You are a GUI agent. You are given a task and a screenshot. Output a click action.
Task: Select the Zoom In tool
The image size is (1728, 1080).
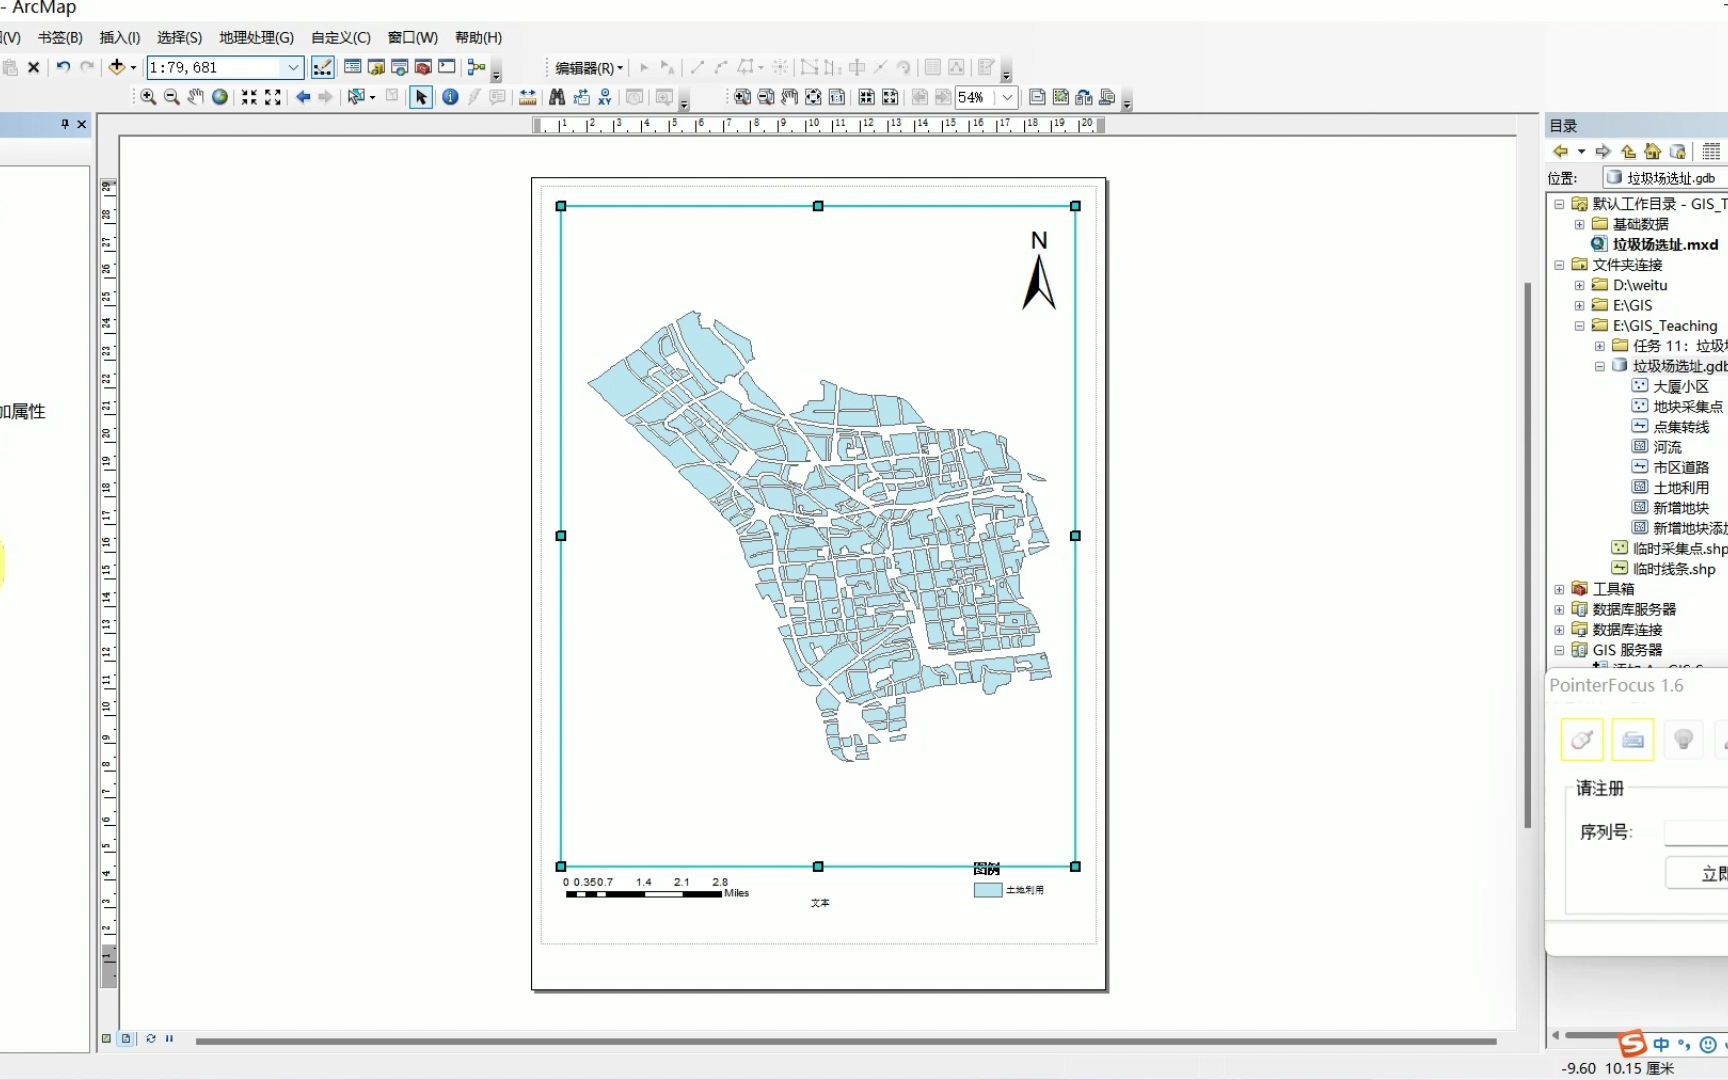pyautogui.click(x=148, y=97)
